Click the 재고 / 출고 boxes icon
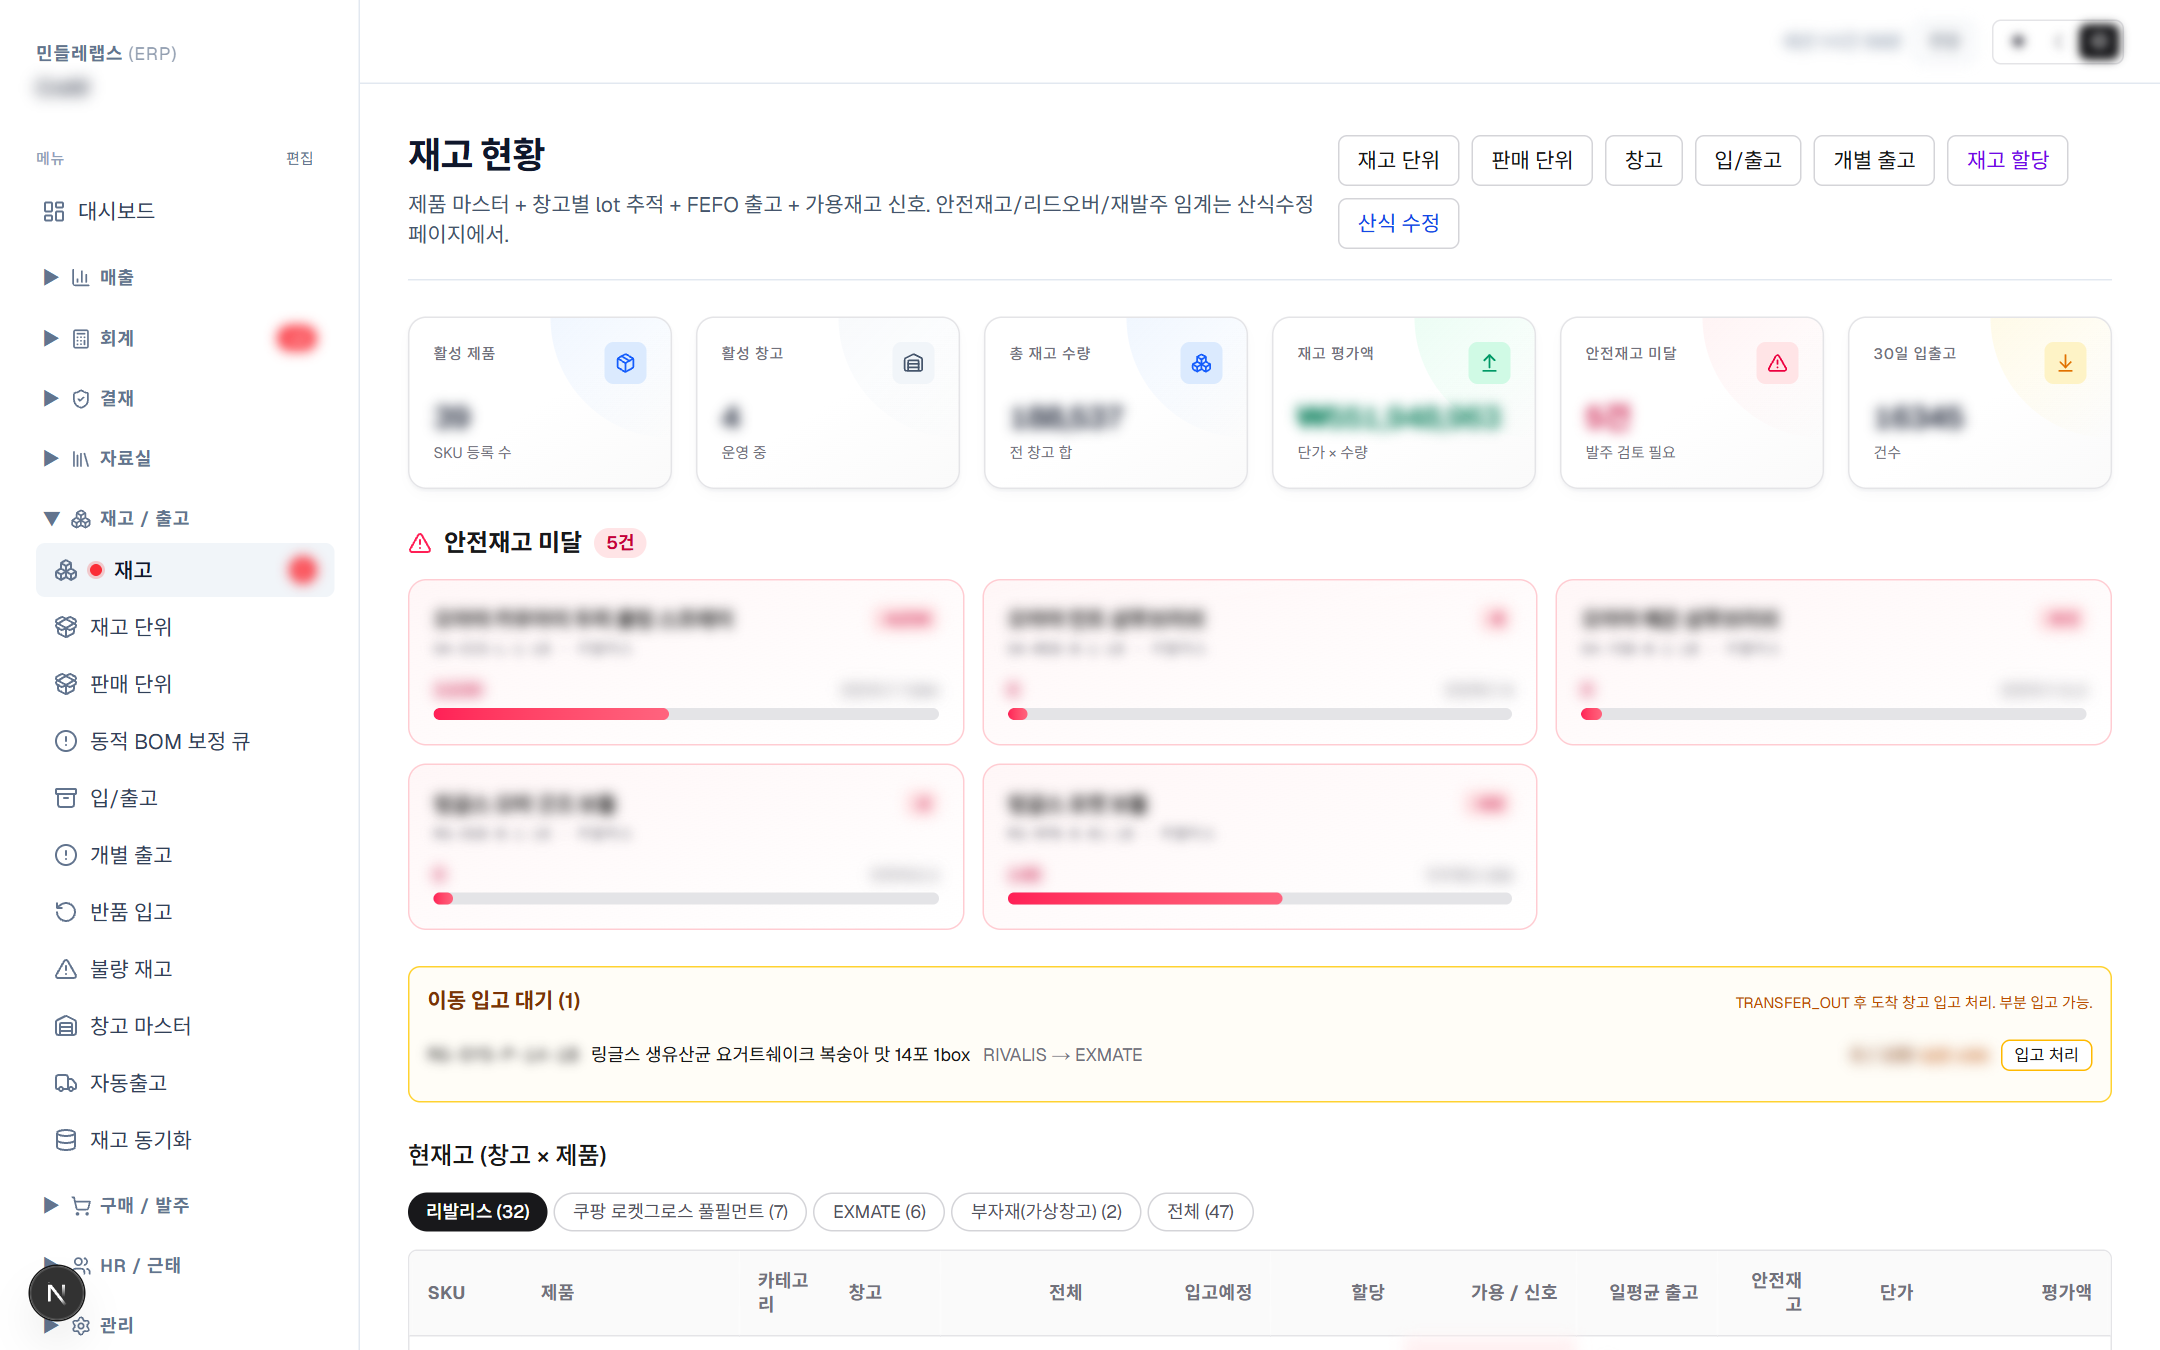 81,518
